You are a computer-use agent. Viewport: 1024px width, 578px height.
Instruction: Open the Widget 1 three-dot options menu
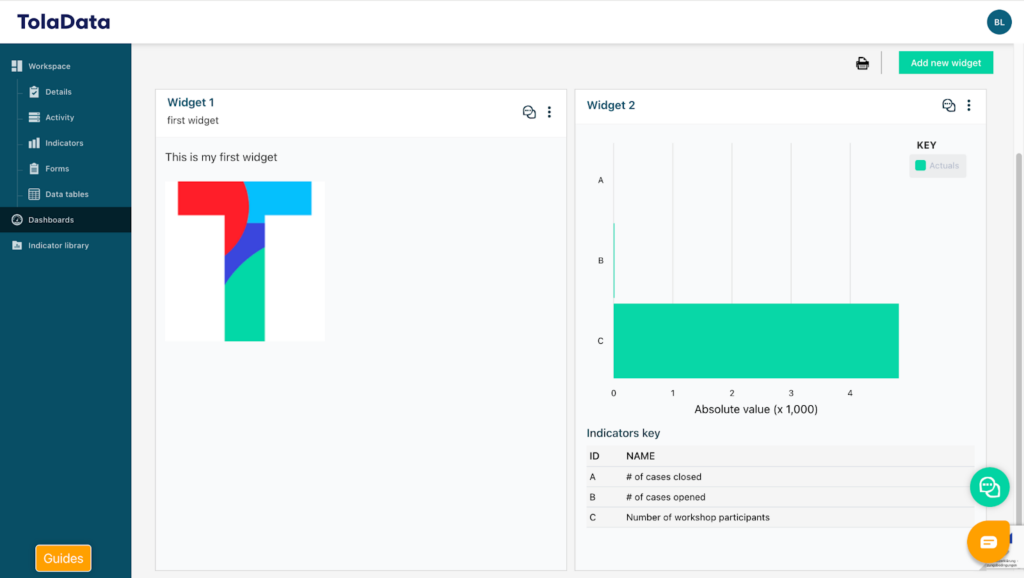click(549, 112)
